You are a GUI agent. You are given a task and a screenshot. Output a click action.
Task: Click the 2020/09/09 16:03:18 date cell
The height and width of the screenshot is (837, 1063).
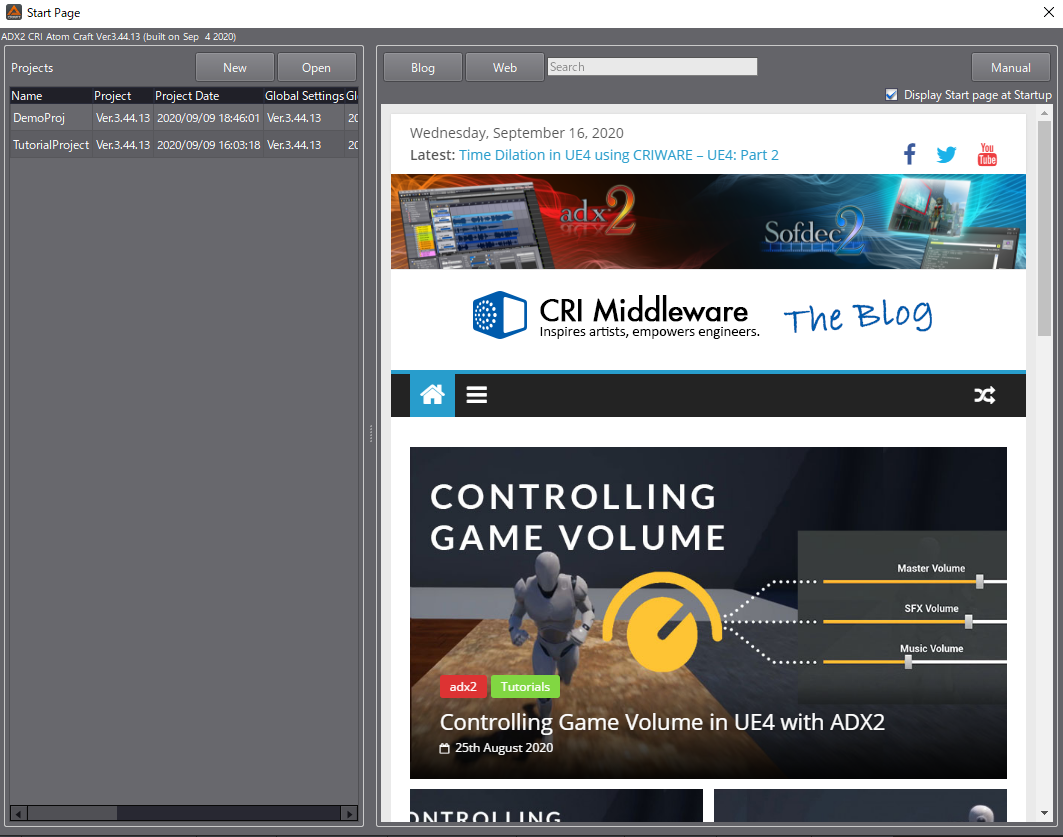208,144
